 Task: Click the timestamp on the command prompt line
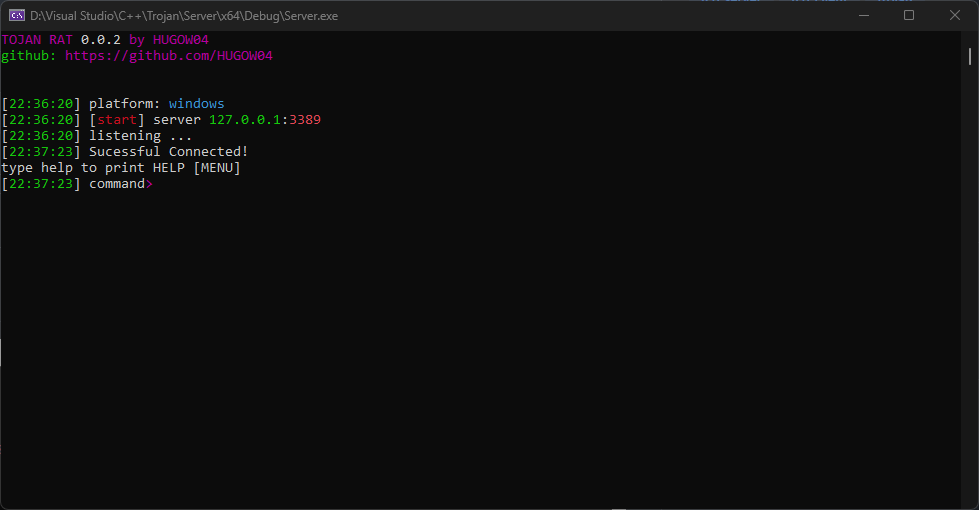click(41, 184)
